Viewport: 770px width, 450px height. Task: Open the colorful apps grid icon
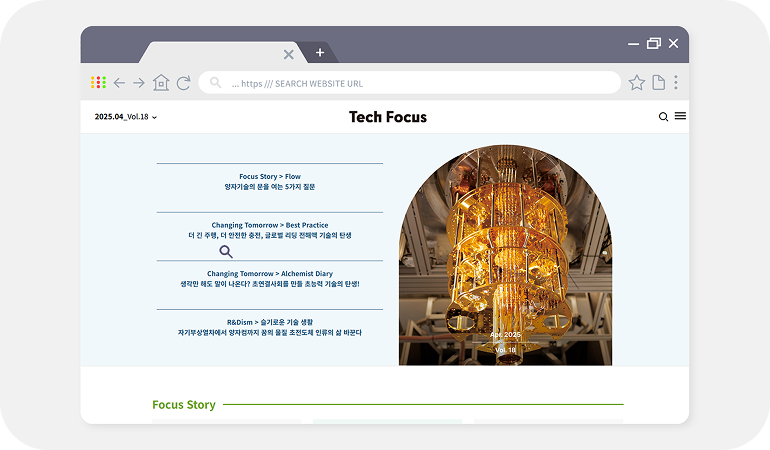pos(98,83)
